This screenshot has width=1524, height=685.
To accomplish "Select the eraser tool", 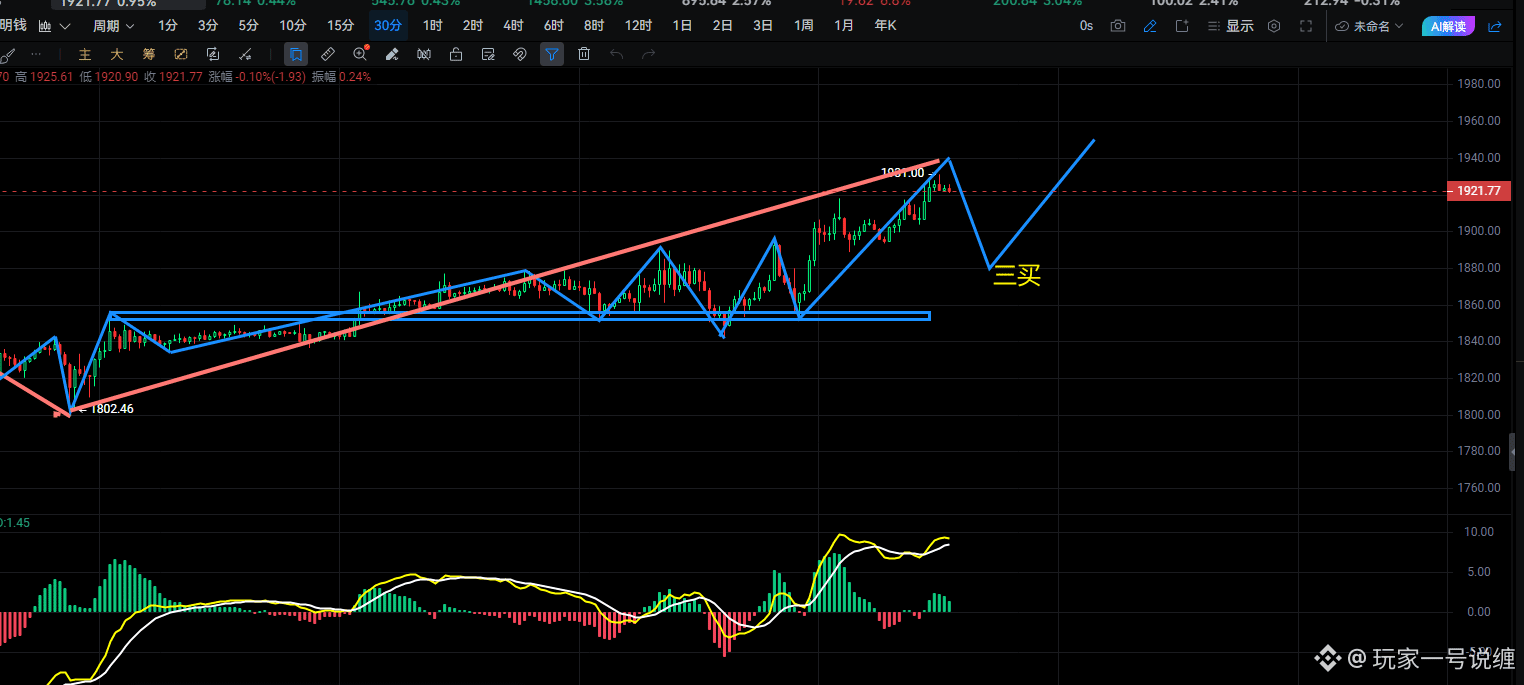I will (x=392, y=54).
